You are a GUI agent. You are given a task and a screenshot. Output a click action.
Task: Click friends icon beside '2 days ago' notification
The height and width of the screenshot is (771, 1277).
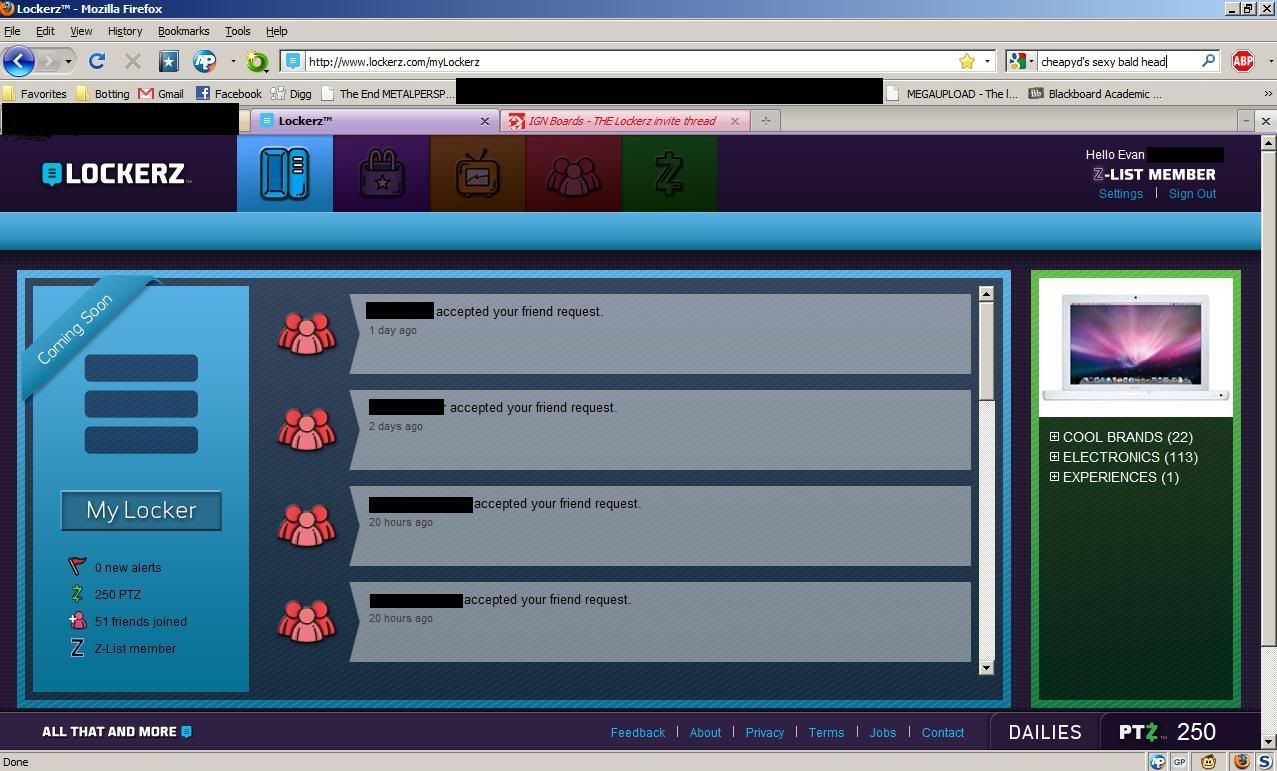coord(306,430)
